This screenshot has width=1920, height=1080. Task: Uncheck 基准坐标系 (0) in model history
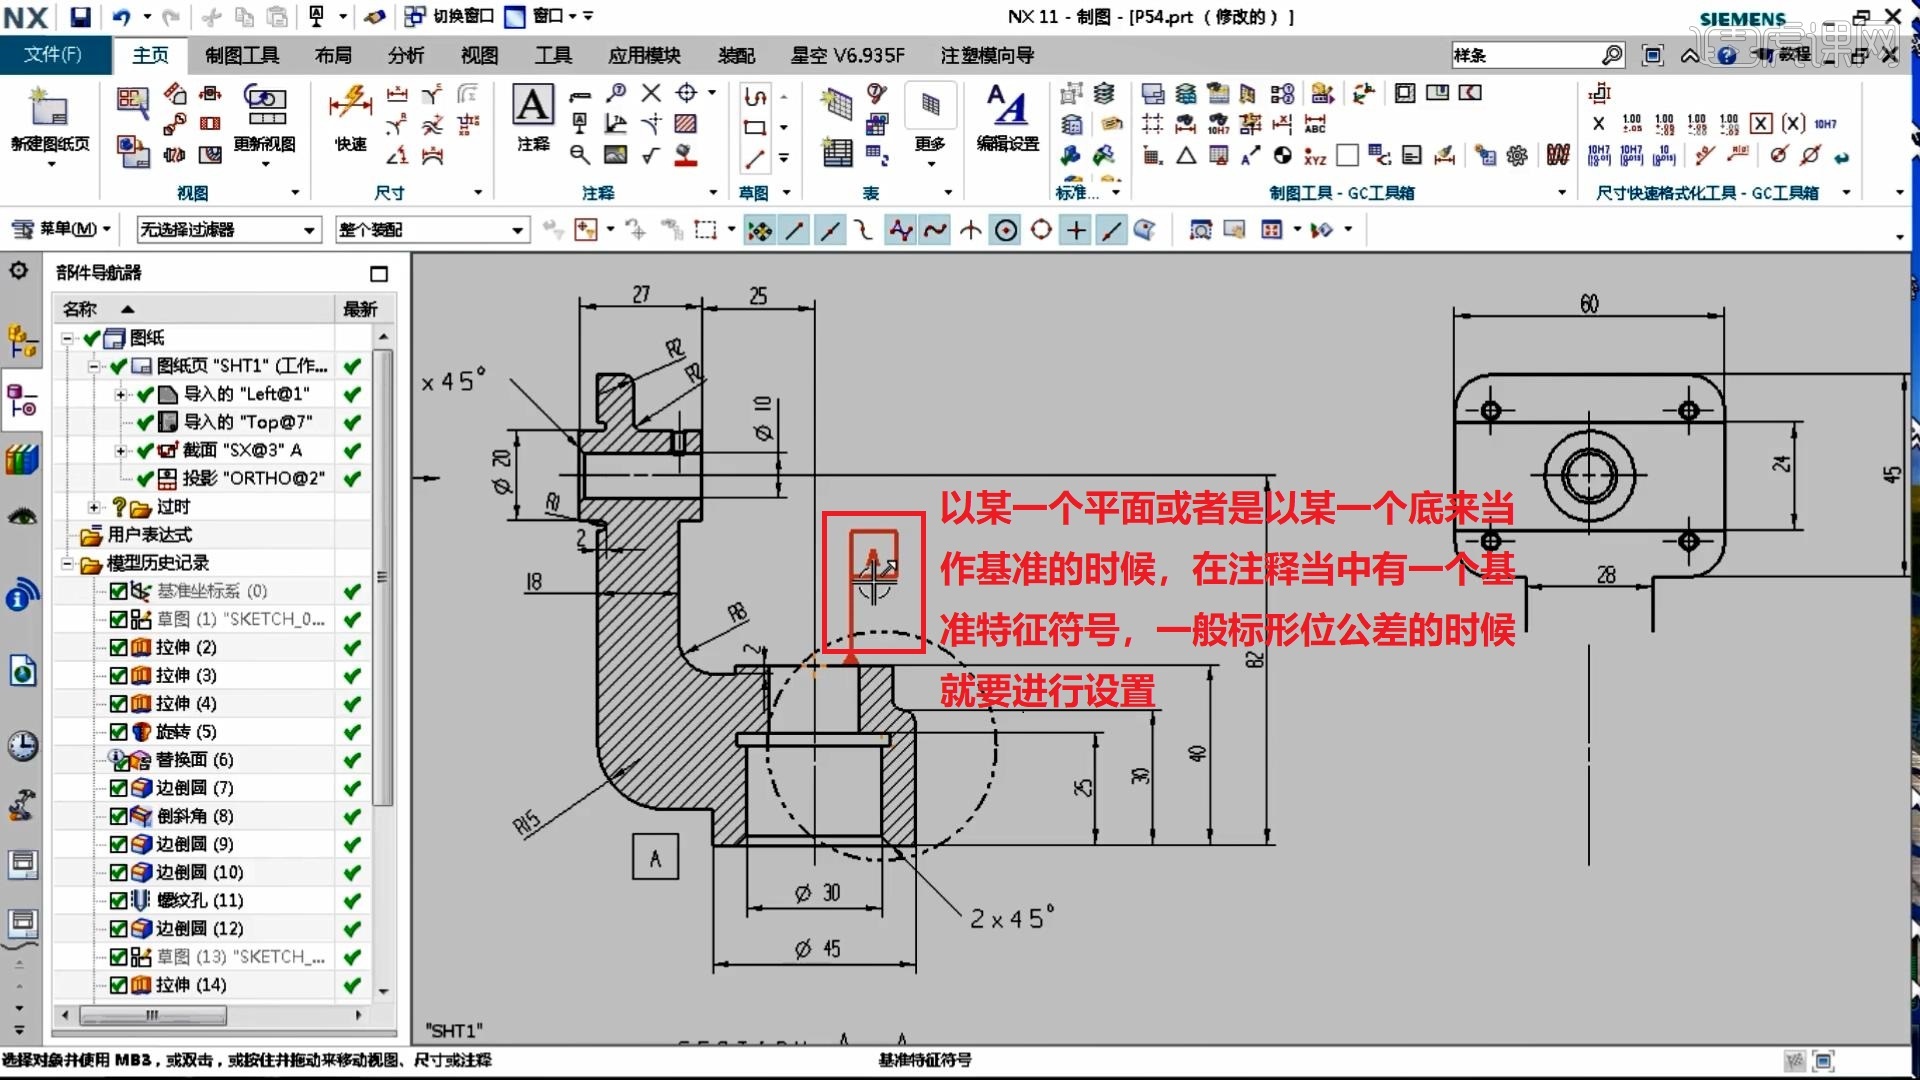(117, 591)
